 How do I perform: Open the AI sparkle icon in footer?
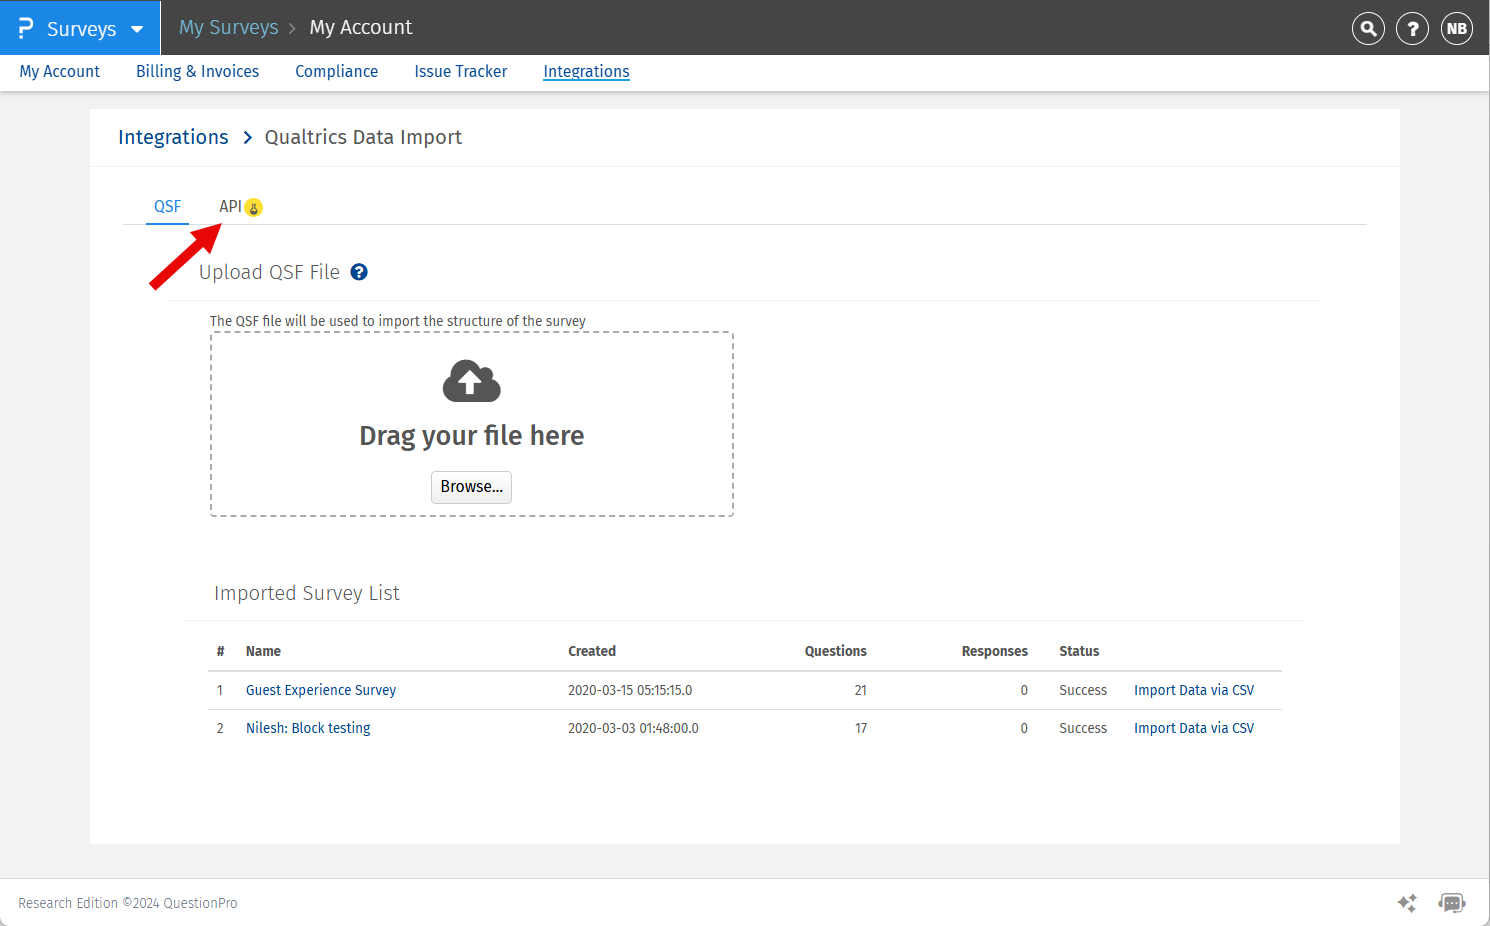point(1407,903)
